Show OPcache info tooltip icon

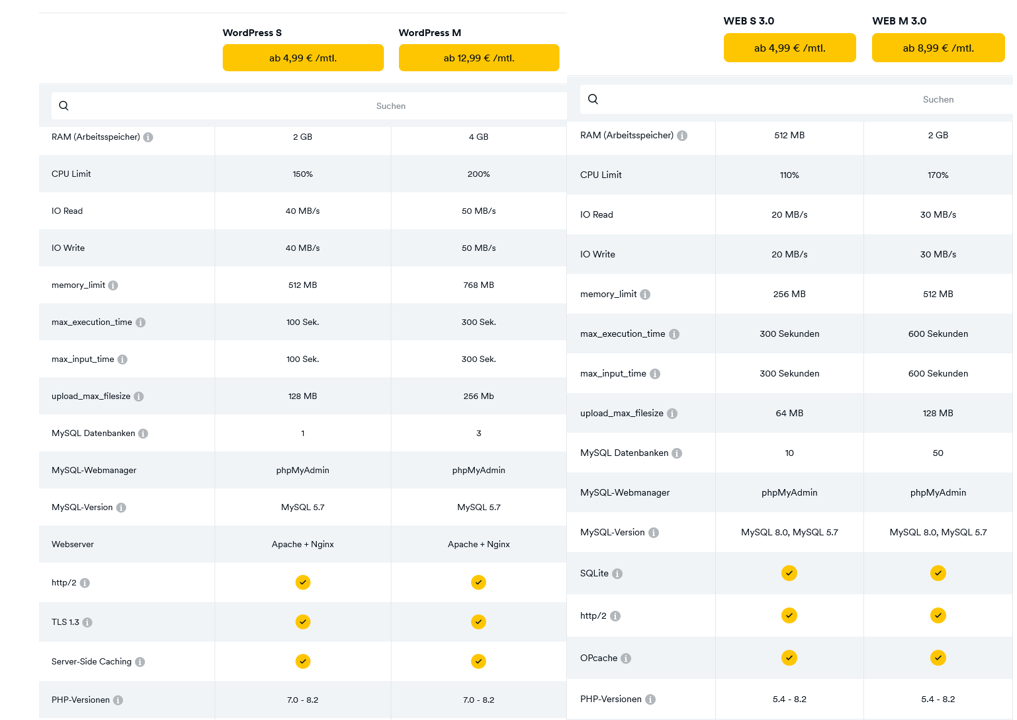(626, 658)
